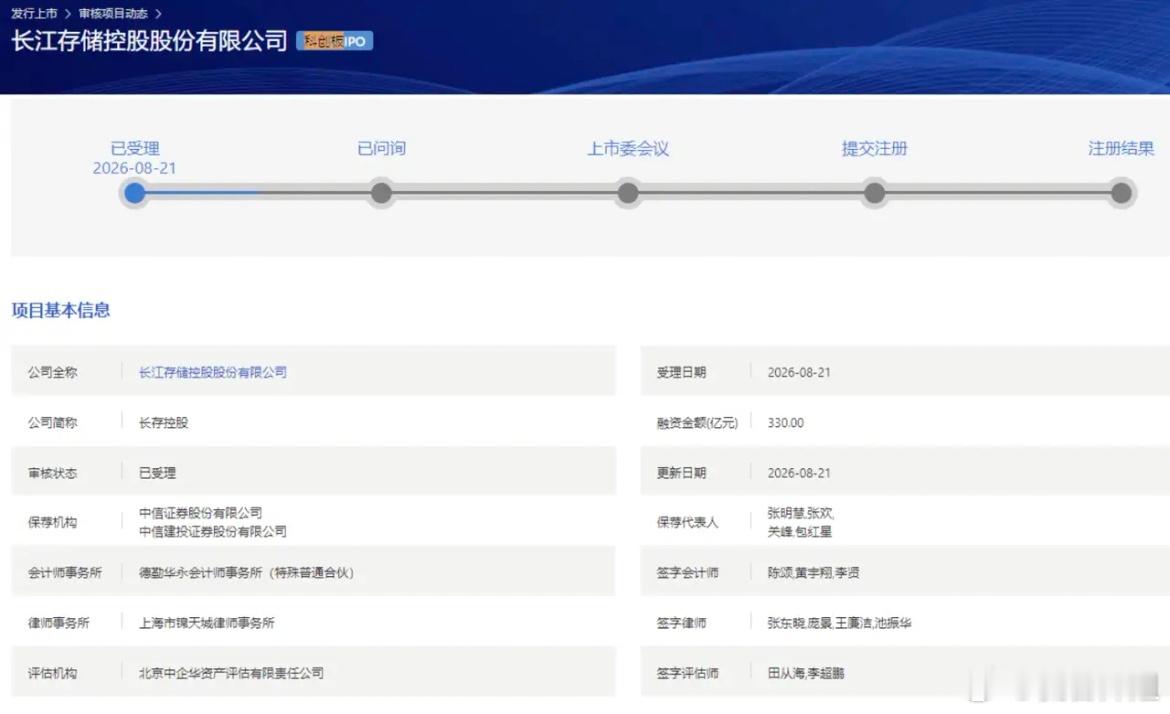Viewport: 1170px width, 714px height.
Task: Select the 提交注册 progress node
Action: point(875,193)
